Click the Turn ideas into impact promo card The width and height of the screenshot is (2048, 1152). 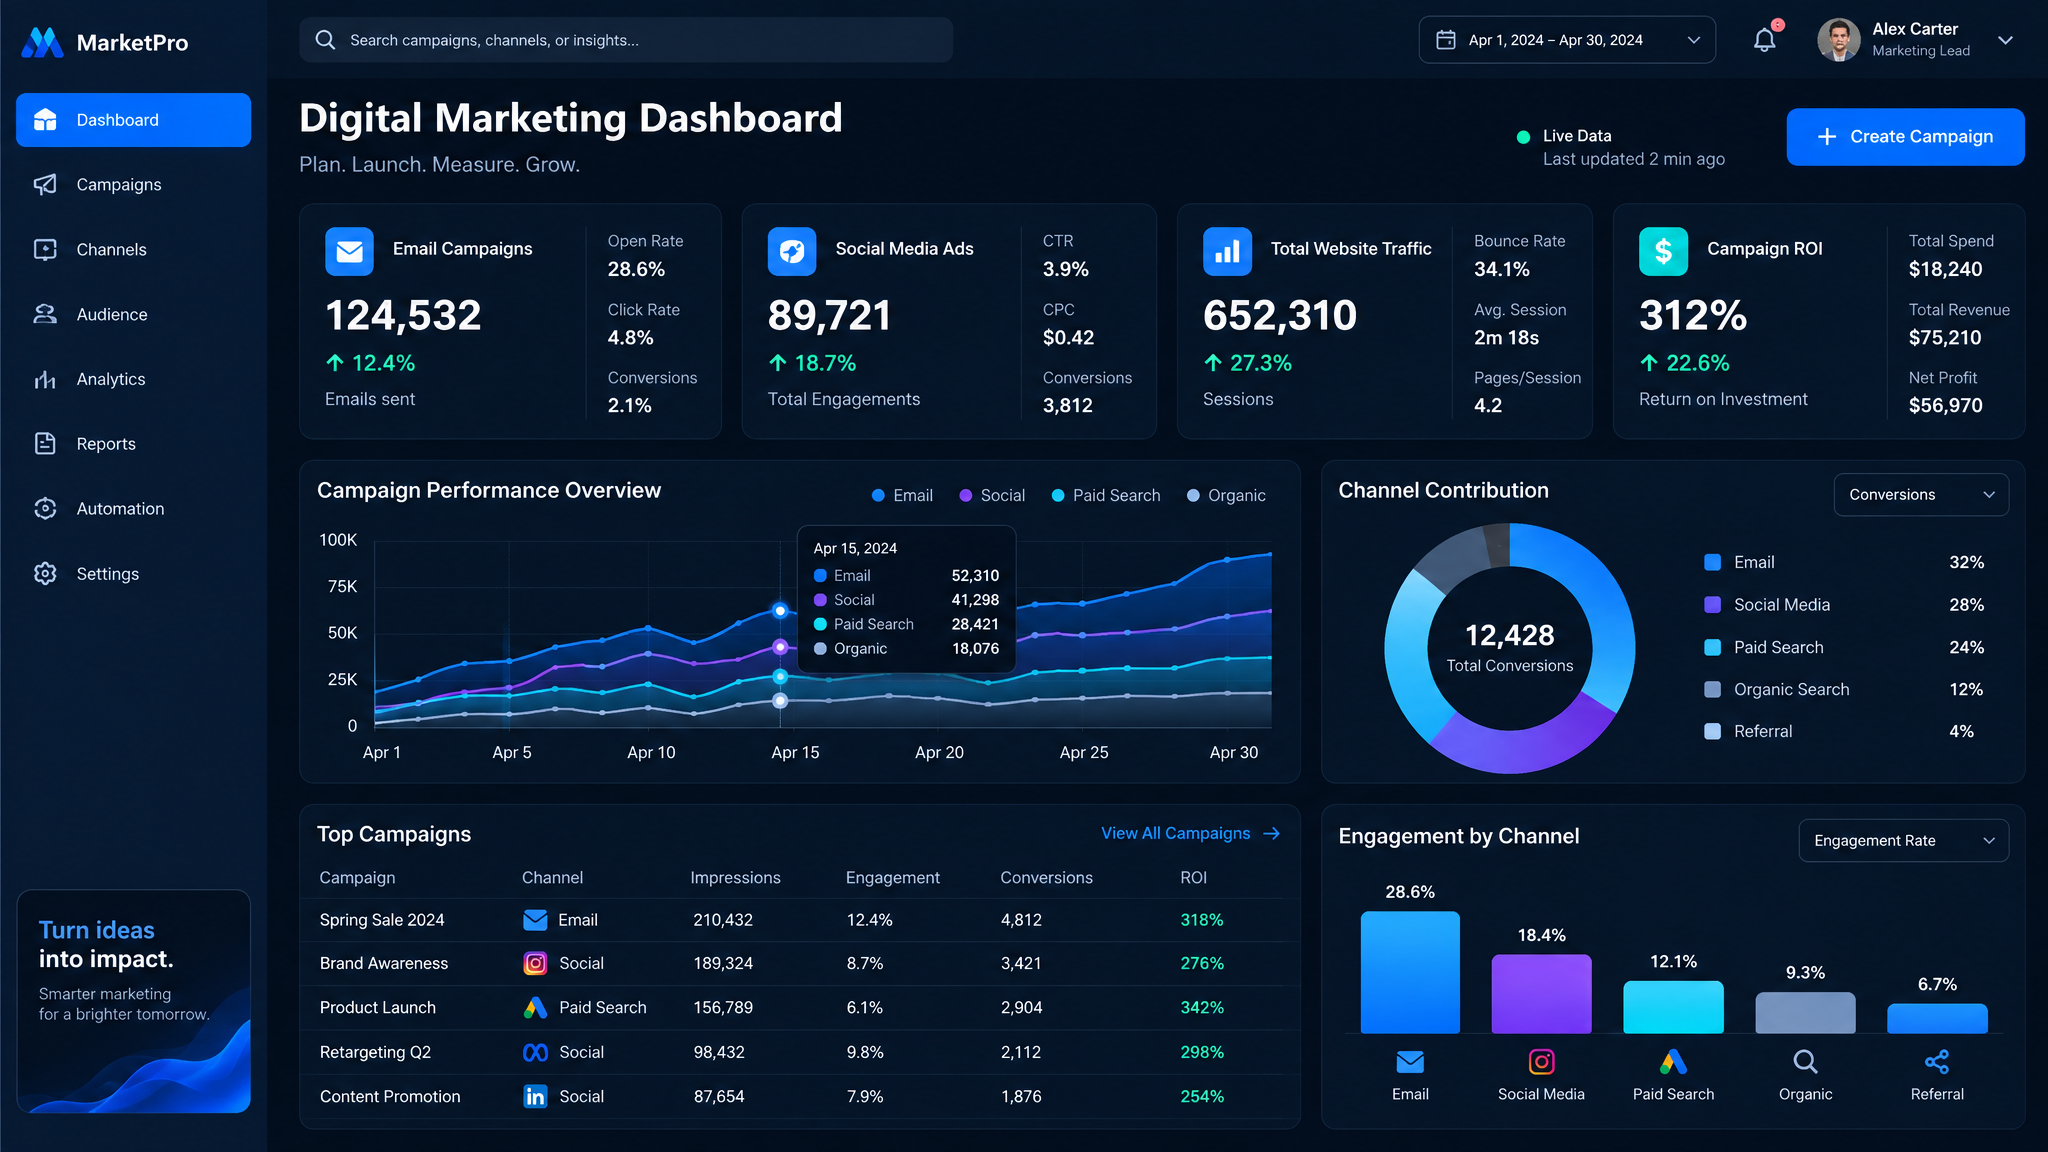tap(134, 1001)
